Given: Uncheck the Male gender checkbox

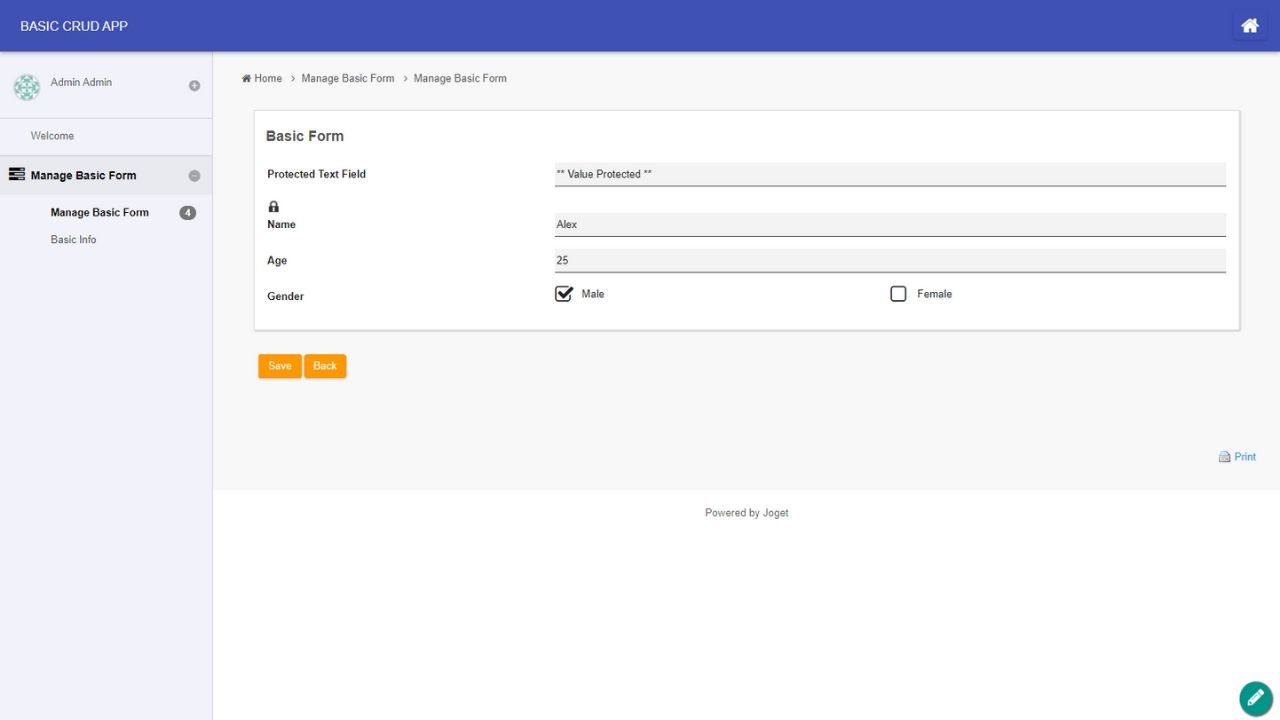Looking at the screenshot, I should click(563, 294).
